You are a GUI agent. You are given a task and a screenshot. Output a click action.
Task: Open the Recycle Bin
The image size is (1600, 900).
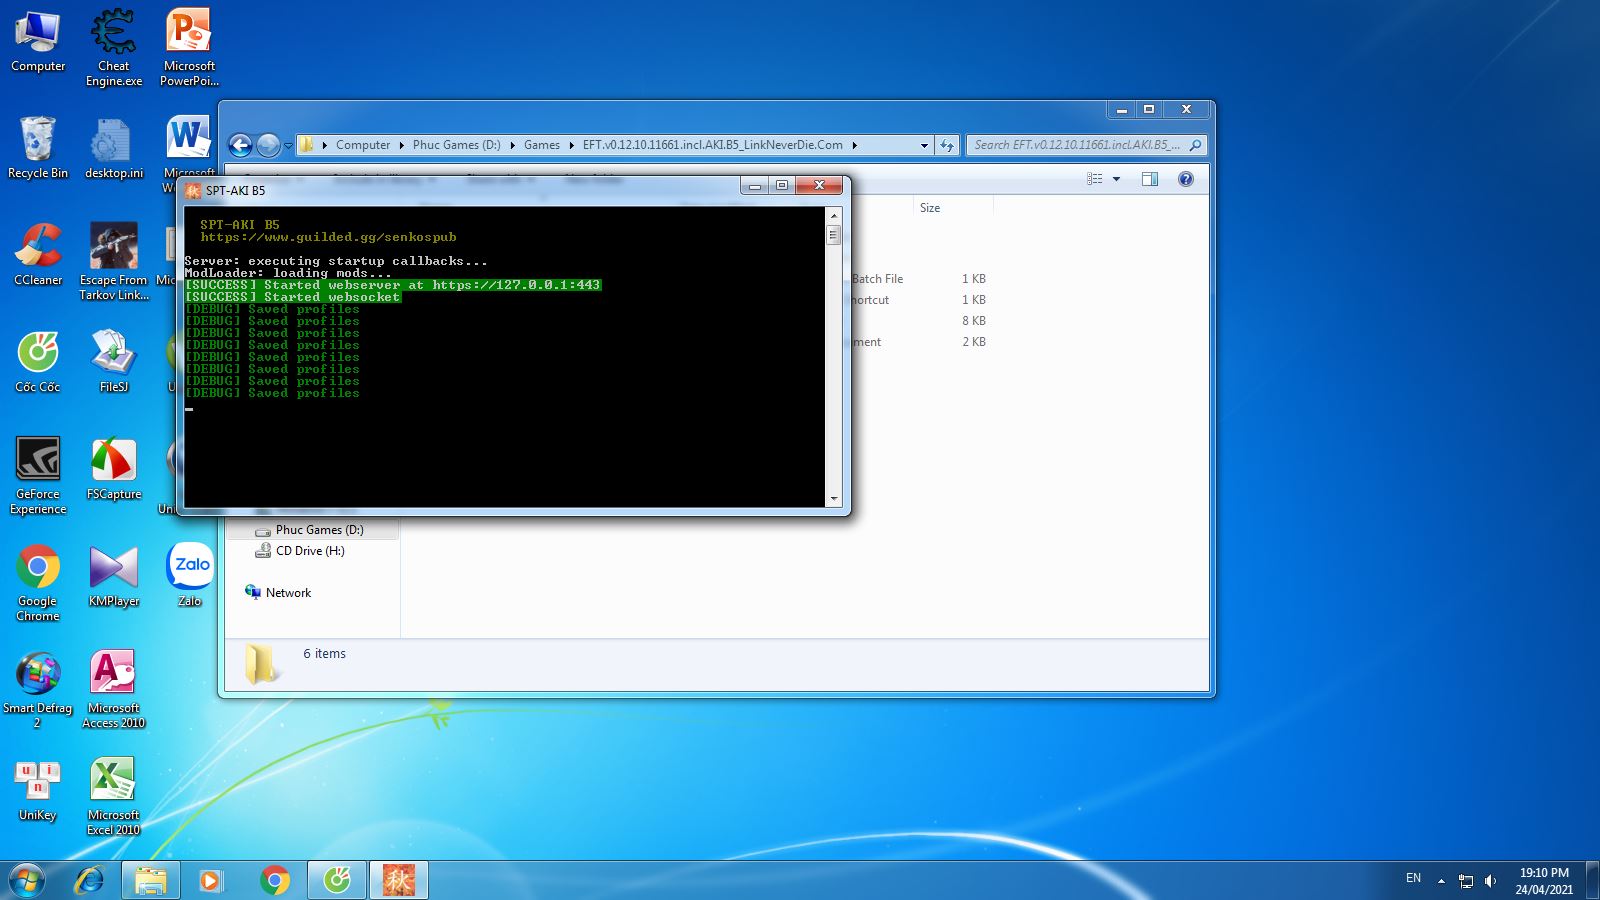tap(38, 148)
